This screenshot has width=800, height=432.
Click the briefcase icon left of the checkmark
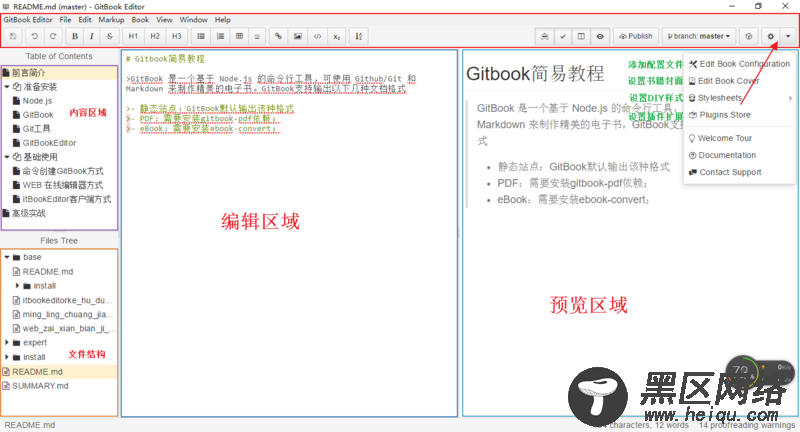click(544, 36)
